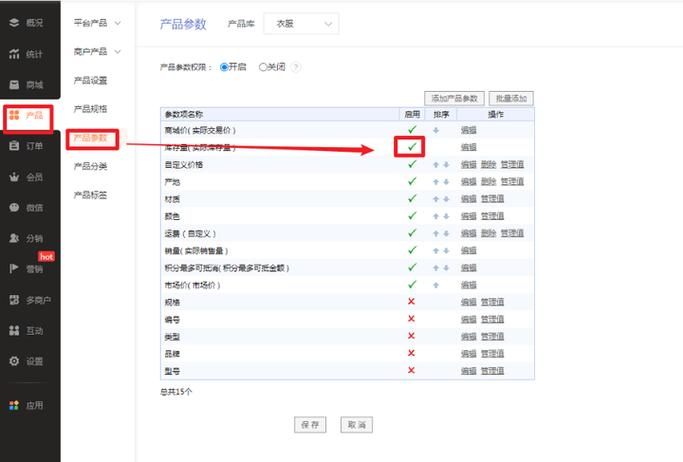Viewport: 683px width, 462px height.
Task: Open the 产品分类 menu item
Action: click(90, 166)
